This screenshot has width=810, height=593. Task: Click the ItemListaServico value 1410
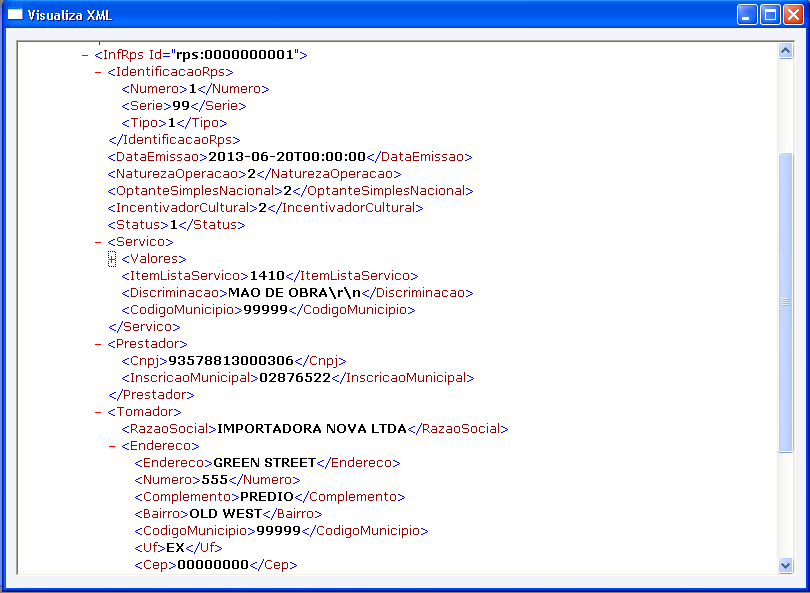point(267,276)
